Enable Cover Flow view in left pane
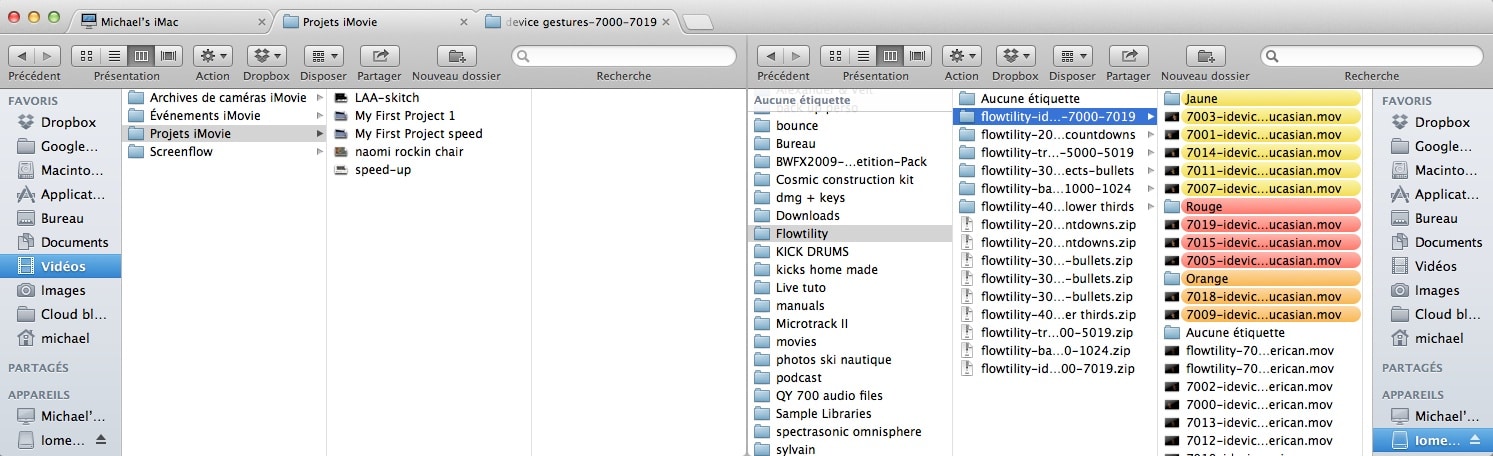The width and height of the screenshot is (1493, 456). (169, 56)
